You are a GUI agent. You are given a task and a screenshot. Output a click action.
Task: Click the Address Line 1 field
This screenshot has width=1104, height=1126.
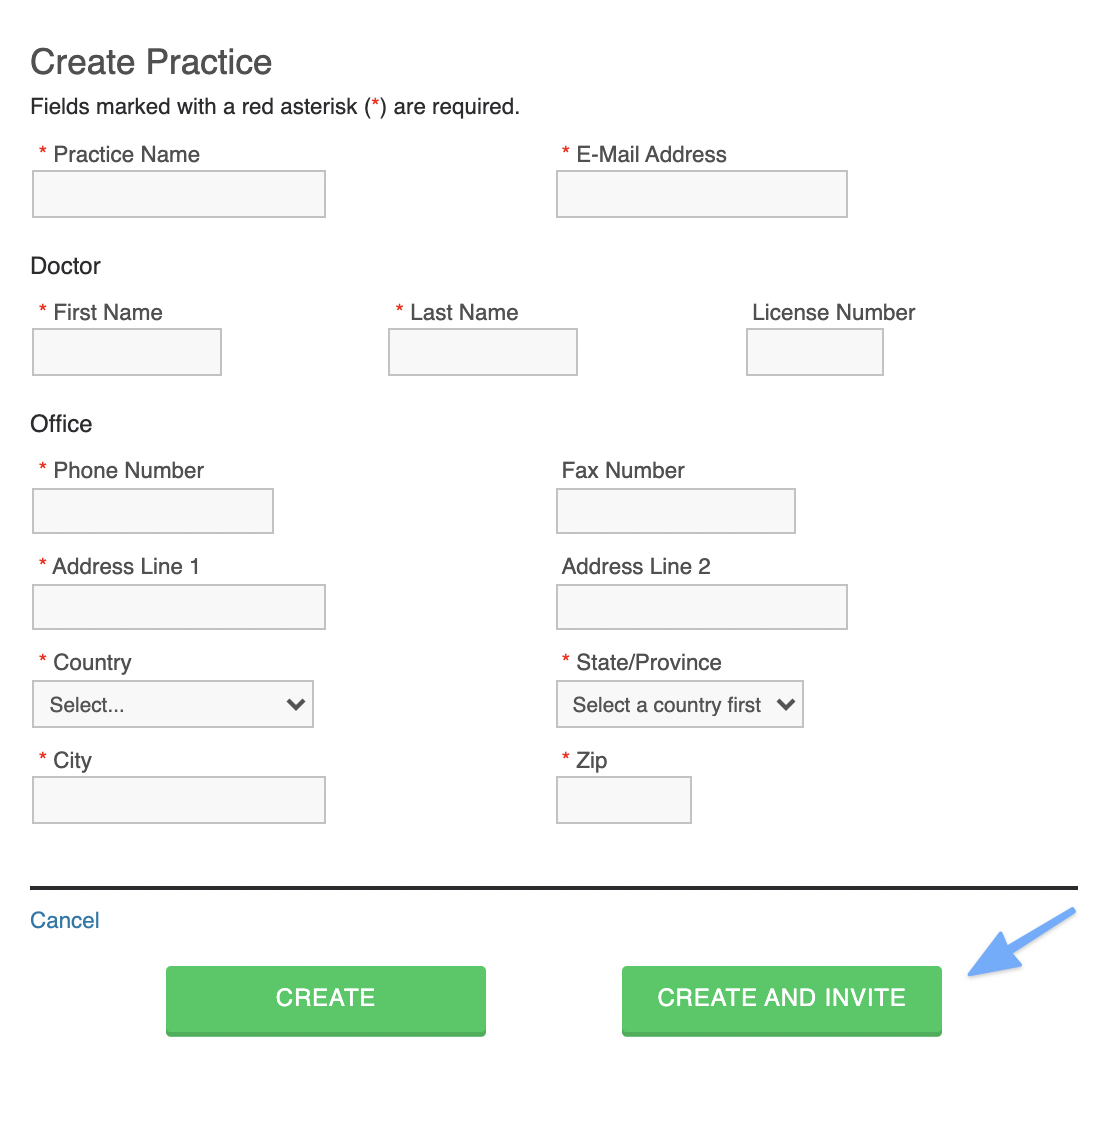coord(179,607)
